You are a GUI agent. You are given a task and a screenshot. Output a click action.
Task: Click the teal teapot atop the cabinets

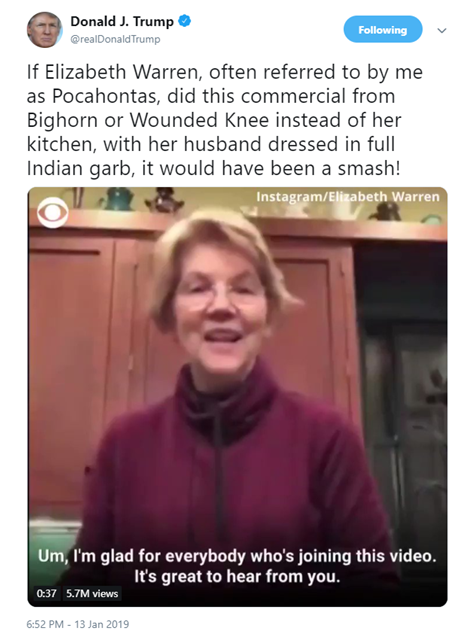118,199
